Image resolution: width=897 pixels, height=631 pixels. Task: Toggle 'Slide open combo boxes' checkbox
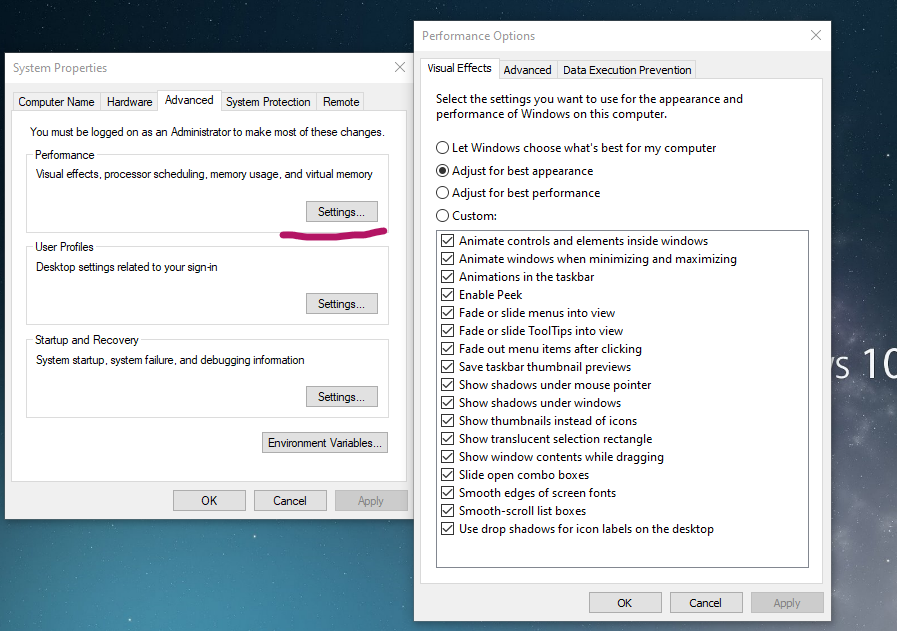[447, 475]
